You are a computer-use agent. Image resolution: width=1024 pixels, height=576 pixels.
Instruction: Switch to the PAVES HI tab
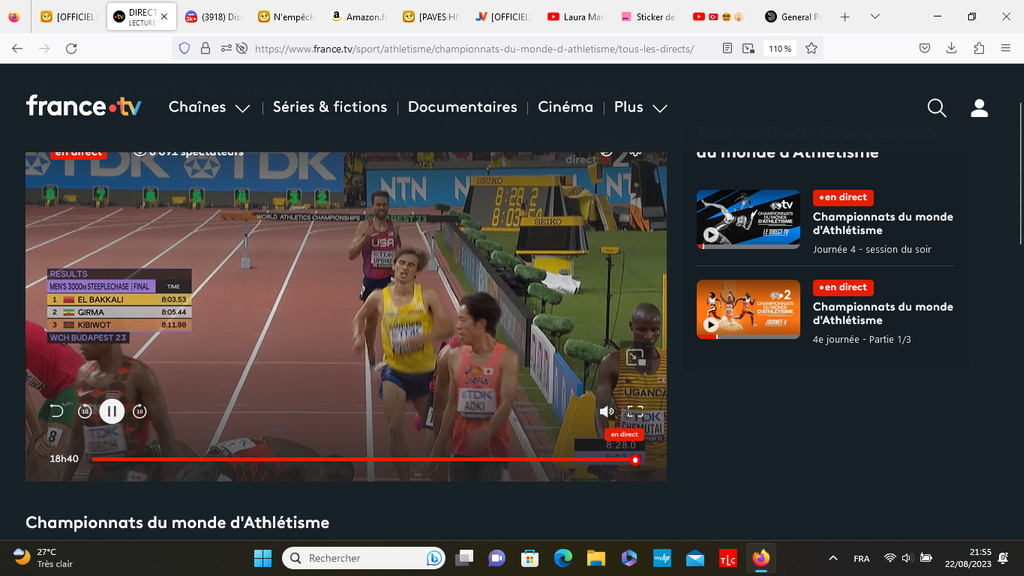click(x=432, y=17)
